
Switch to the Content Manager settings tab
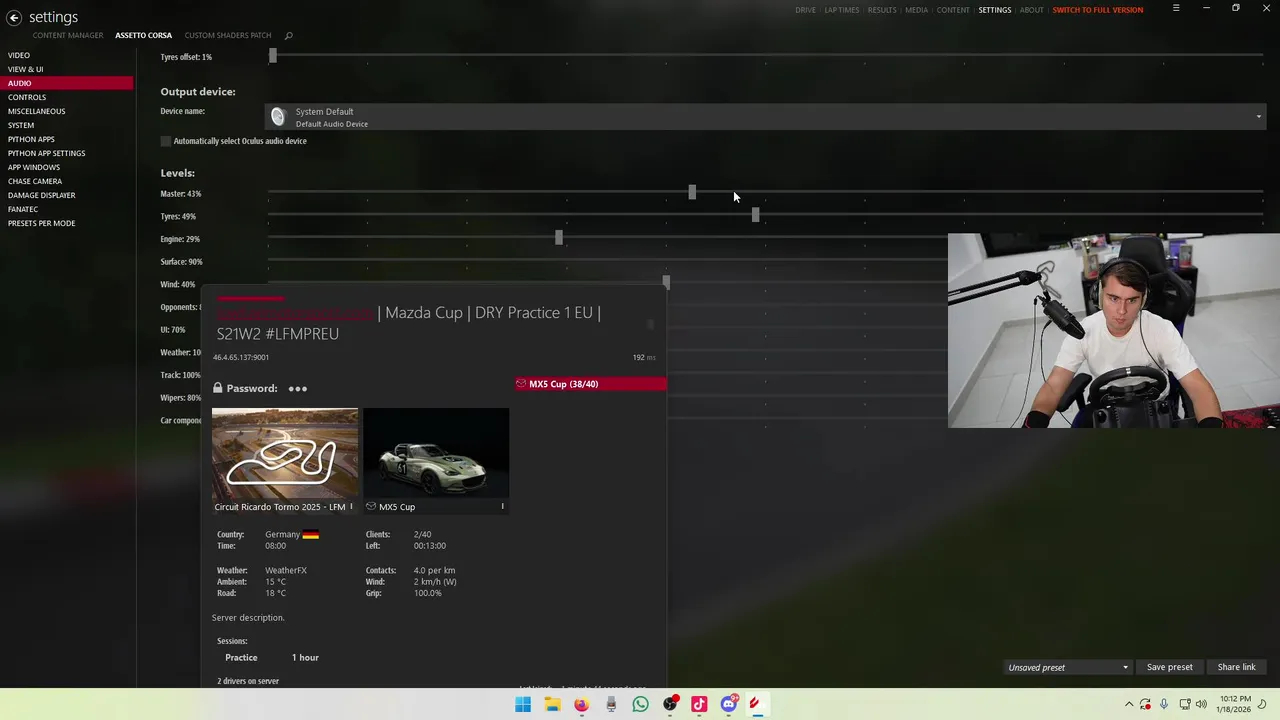click(x=68, y=36)
